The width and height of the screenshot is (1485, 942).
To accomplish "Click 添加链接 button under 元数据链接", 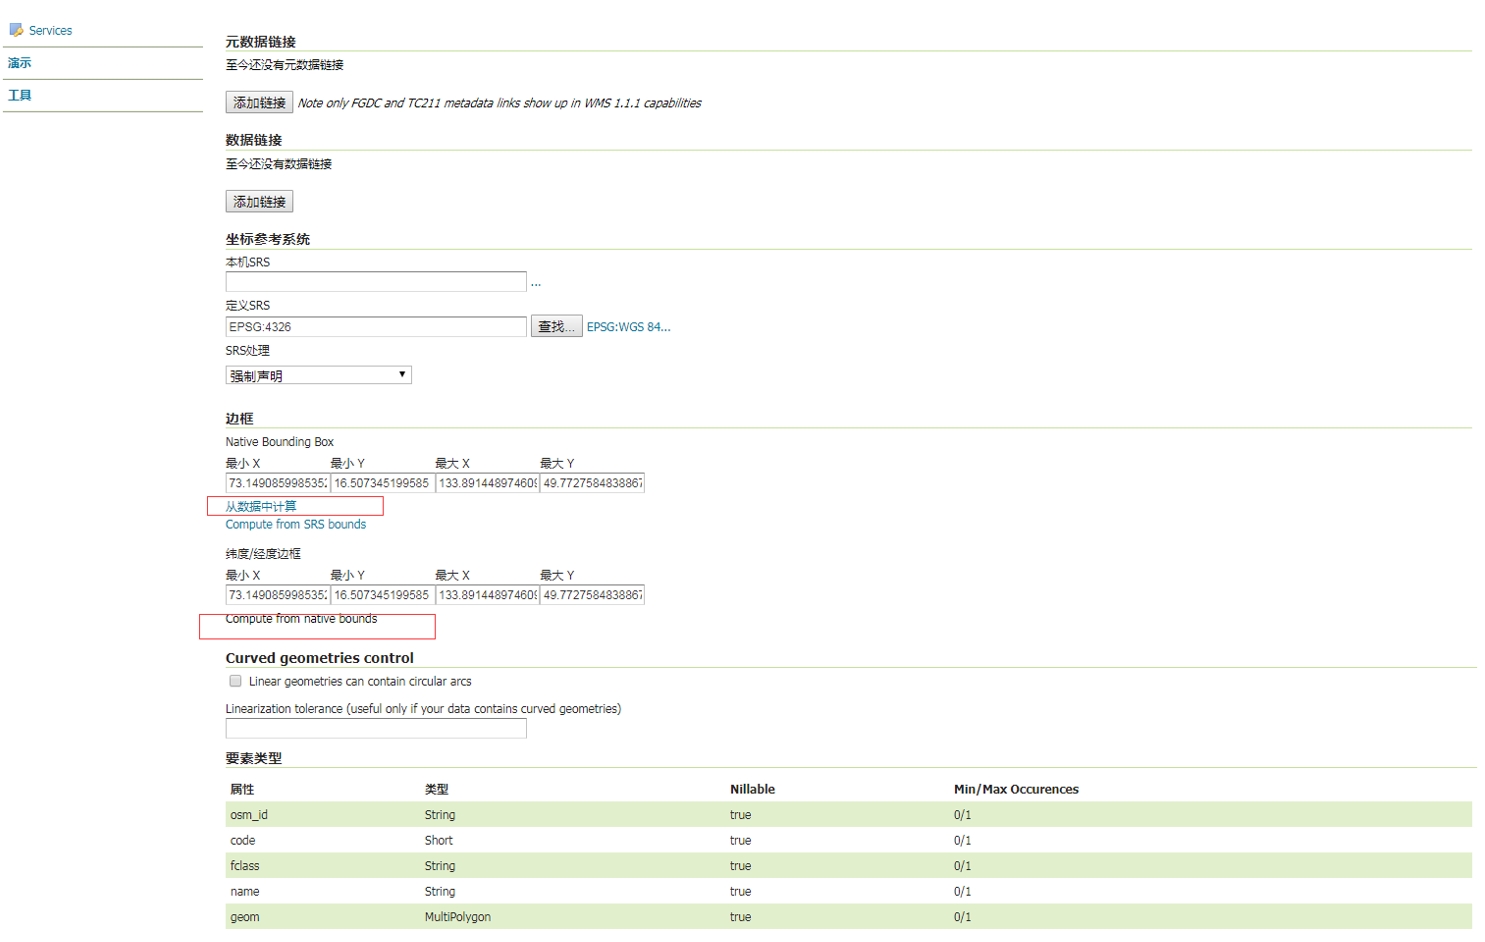I will (x=259, y=103).
